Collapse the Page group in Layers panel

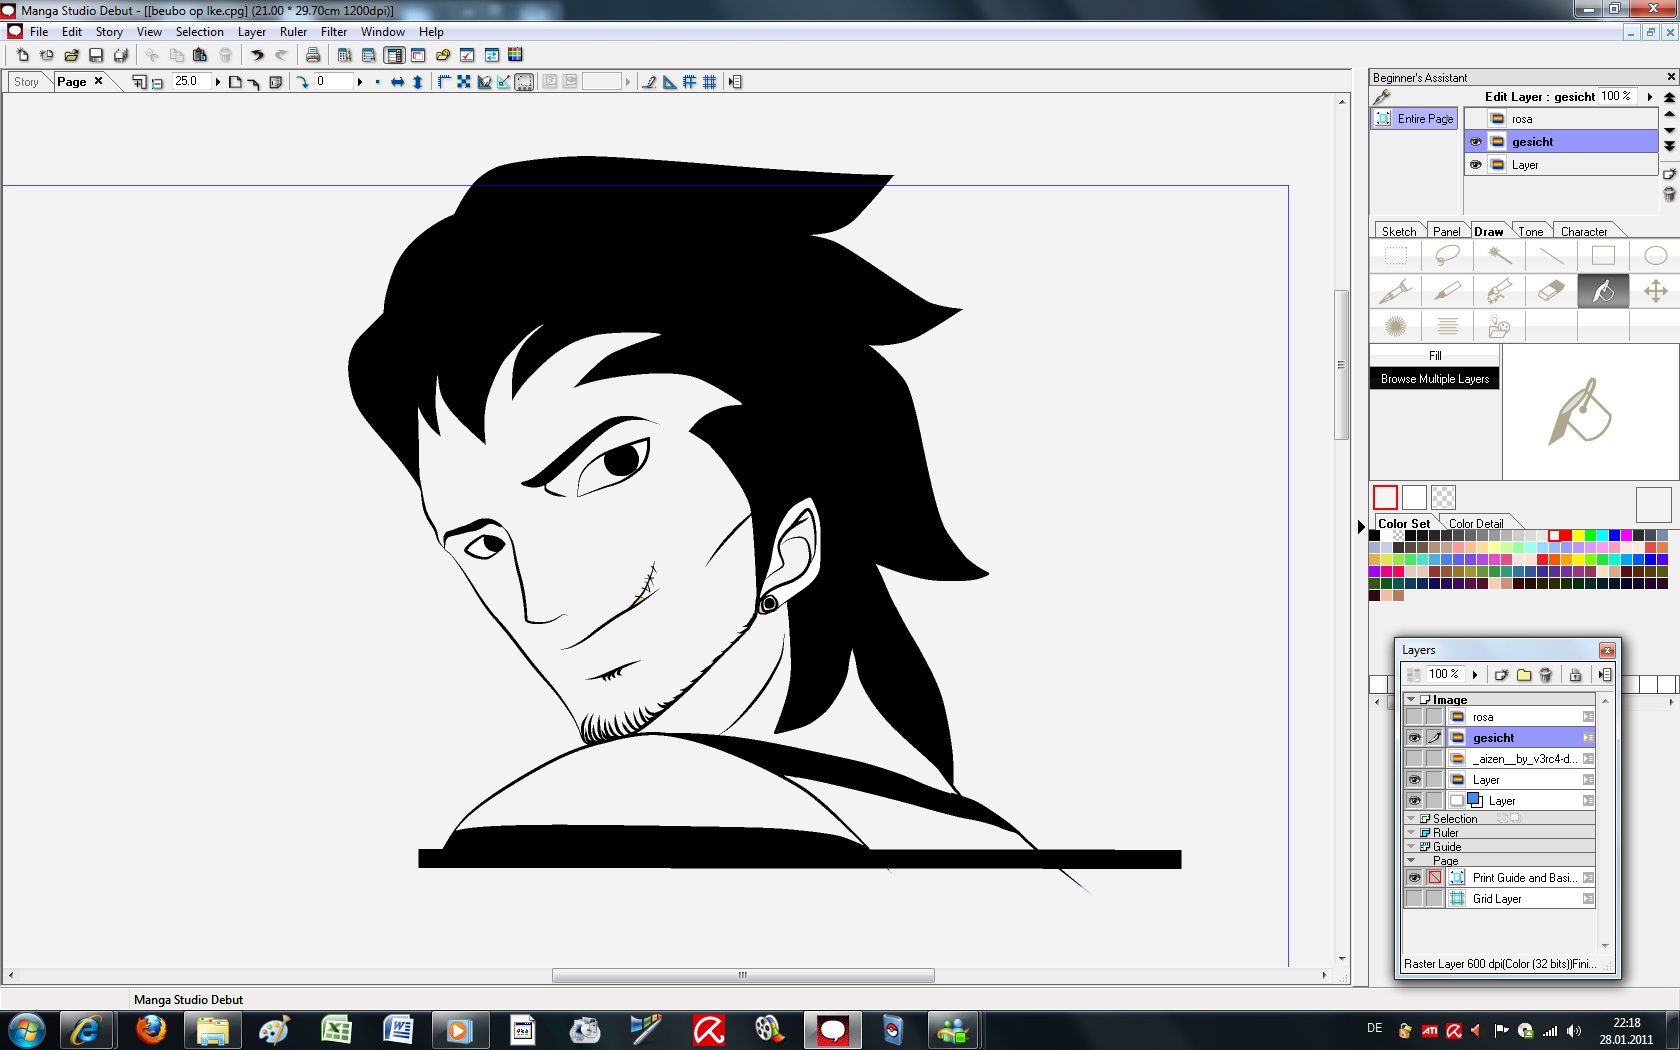(x=1411, y=860)
